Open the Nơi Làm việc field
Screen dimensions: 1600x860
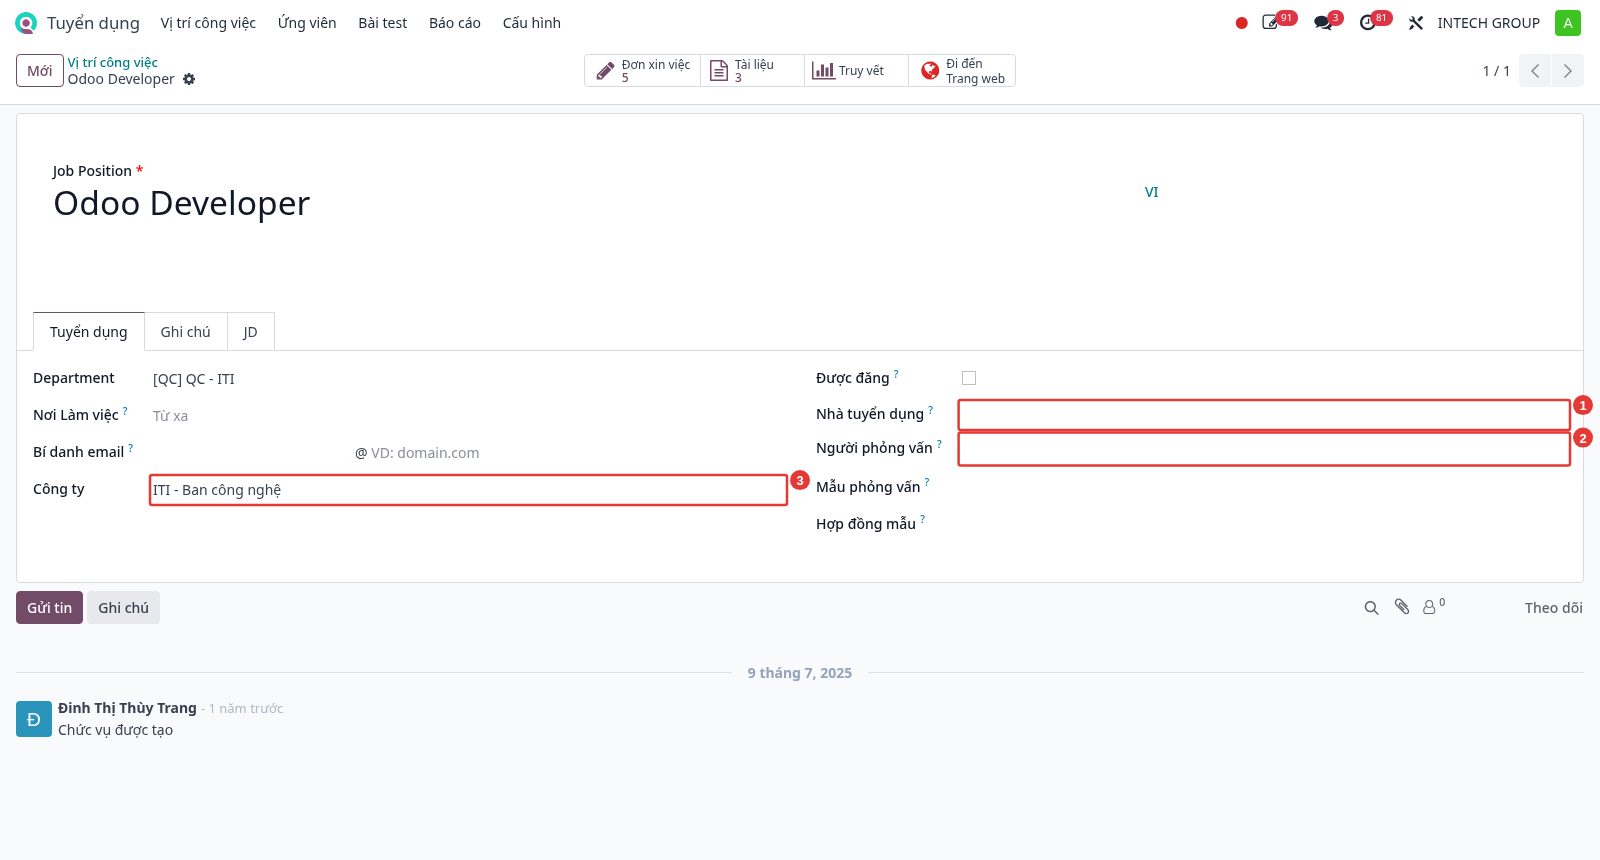click(x=468, y=416)
